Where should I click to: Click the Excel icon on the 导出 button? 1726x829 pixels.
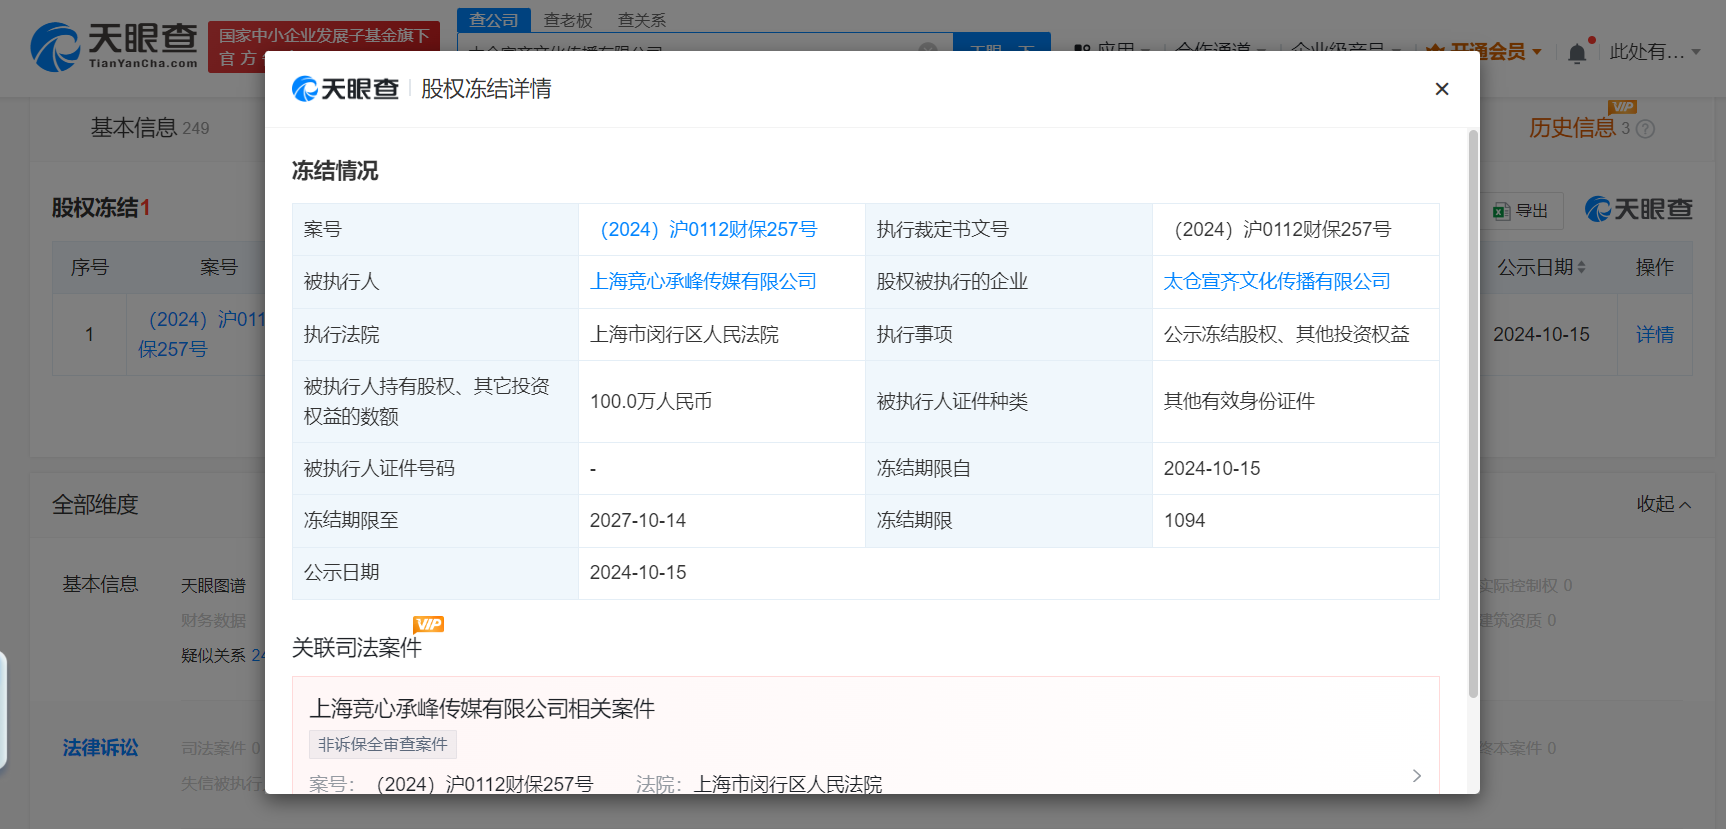pos(1501,211)
